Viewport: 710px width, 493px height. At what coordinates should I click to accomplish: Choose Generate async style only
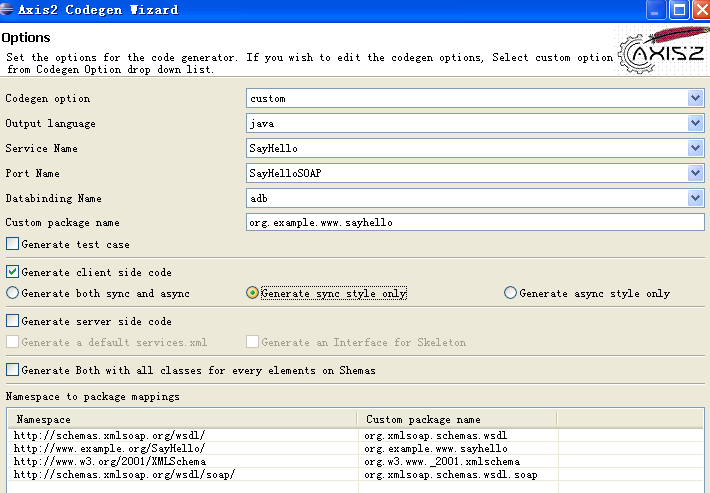point(511,293)
